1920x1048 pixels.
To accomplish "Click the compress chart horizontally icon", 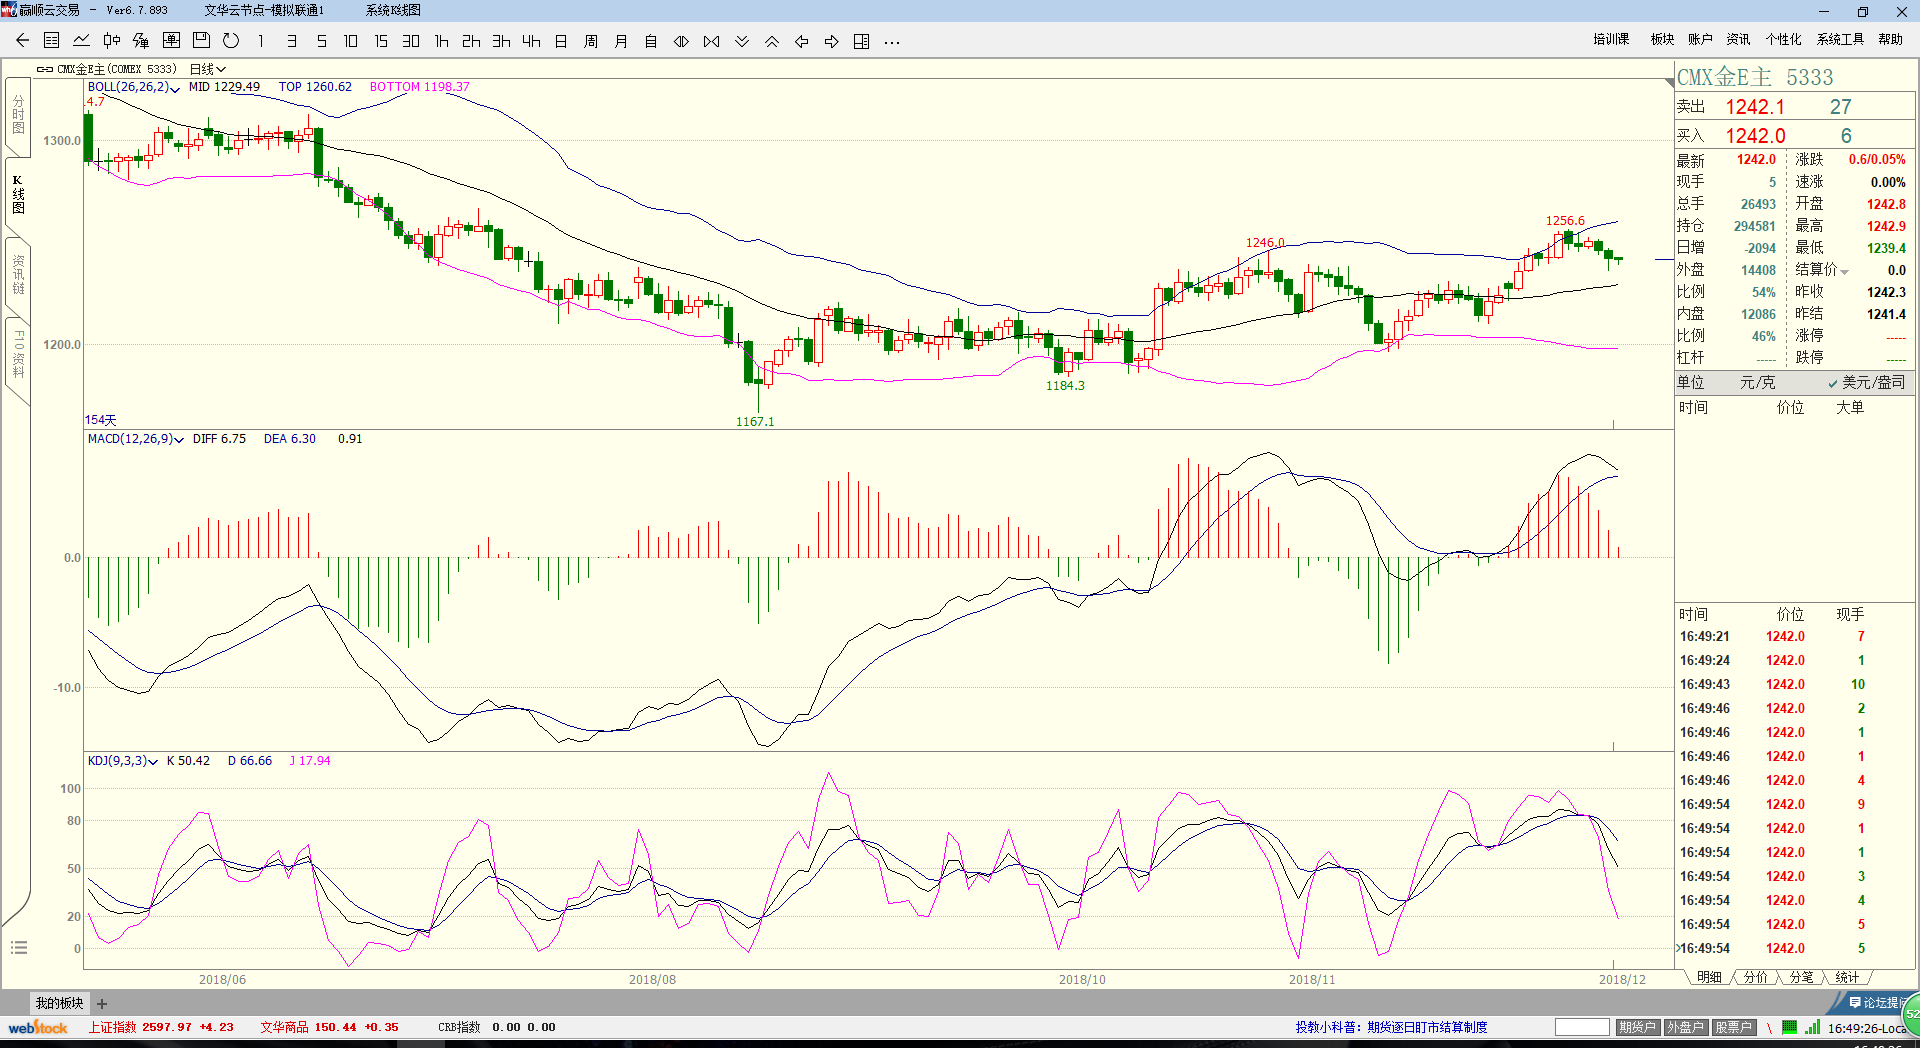I will click(711, 41).
